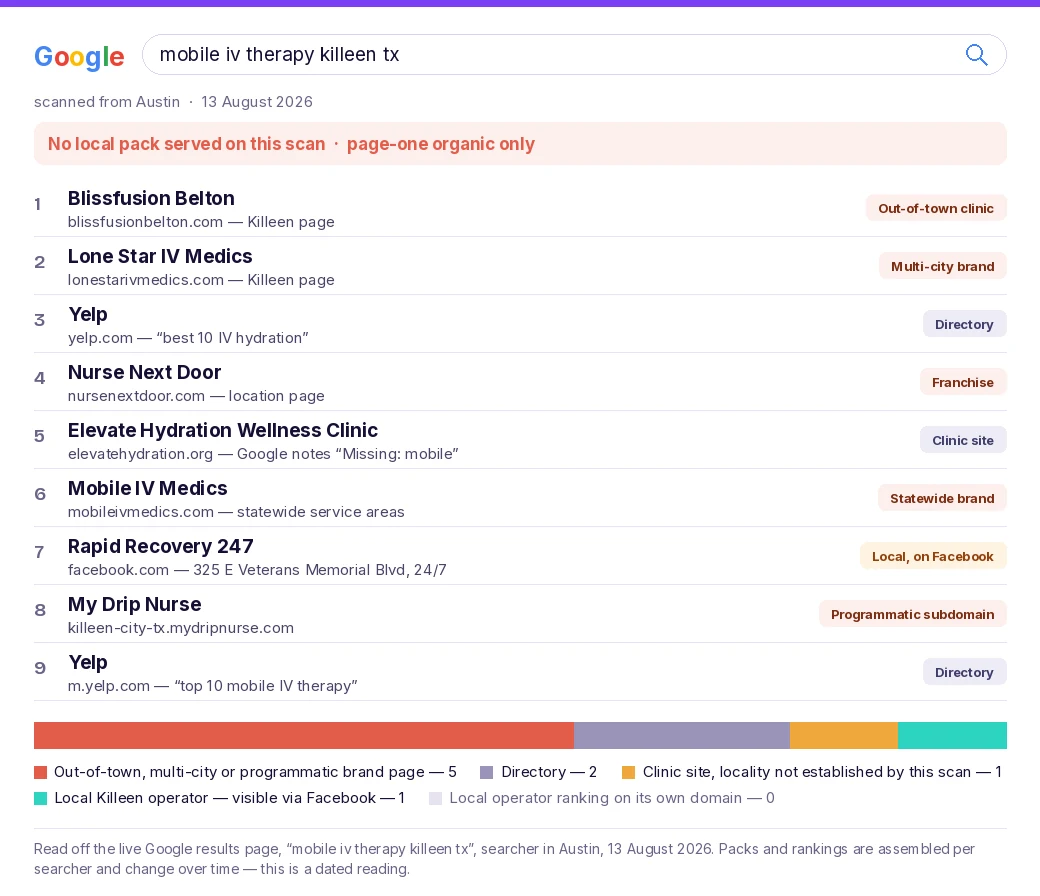Click the Clinic site tag
Image resolution: width=1040 pixels, height=896 pixels.
(x=963, y=440)
